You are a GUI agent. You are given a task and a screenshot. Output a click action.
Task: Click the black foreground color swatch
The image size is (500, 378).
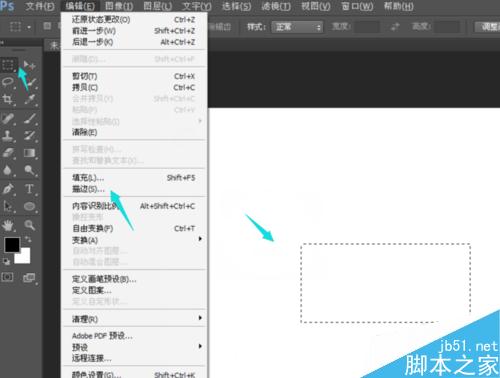(x=12, y=245)
